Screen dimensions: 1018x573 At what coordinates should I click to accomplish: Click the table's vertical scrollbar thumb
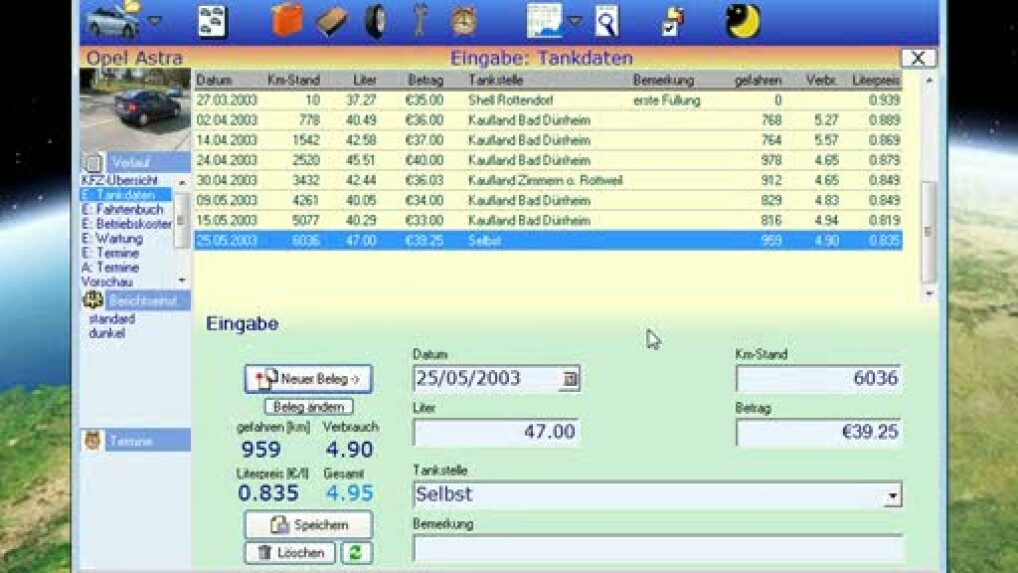pos(928,231)
